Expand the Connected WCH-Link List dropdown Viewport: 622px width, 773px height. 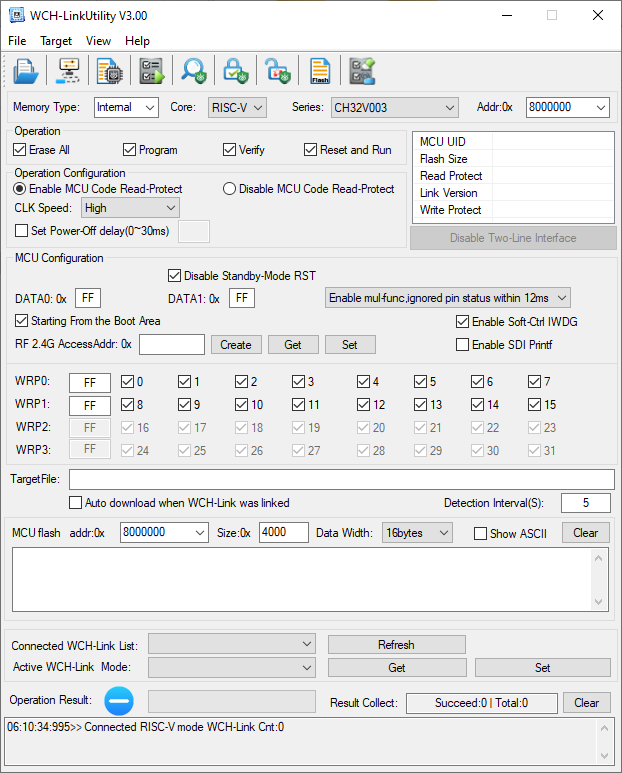click(232, 644)
